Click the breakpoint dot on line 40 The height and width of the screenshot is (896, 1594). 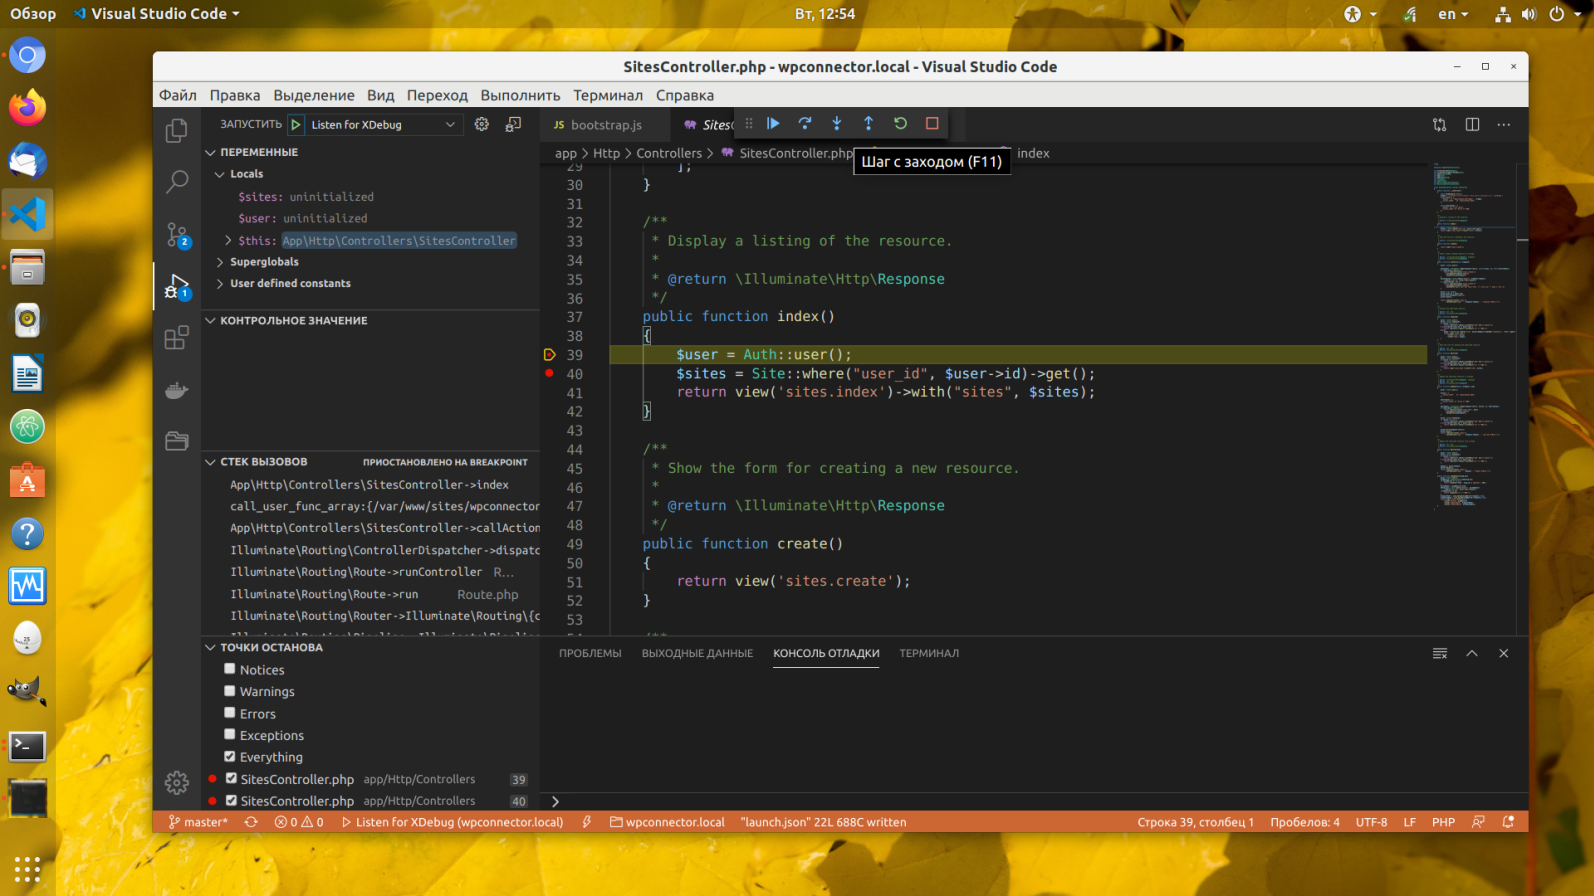point(549,373)
